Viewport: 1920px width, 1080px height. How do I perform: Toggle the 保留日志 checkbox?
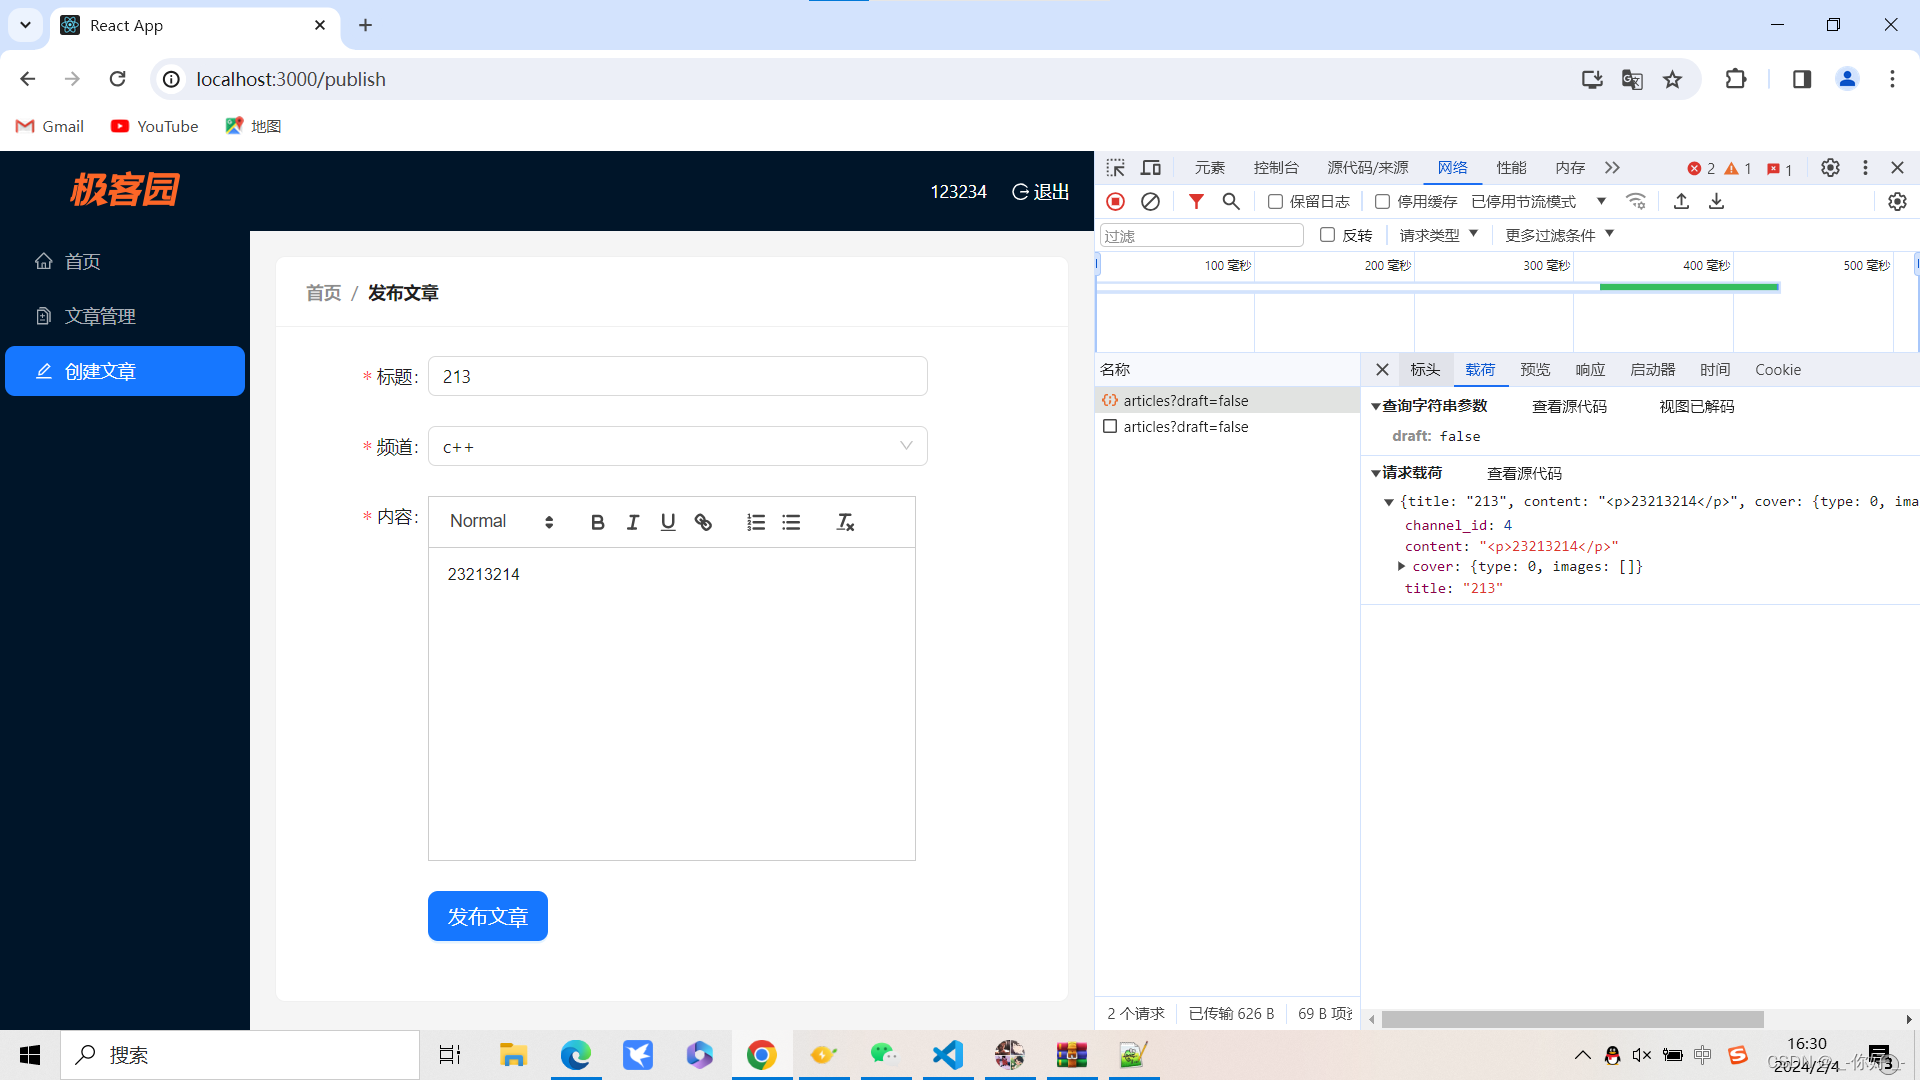click(1275, 200)
